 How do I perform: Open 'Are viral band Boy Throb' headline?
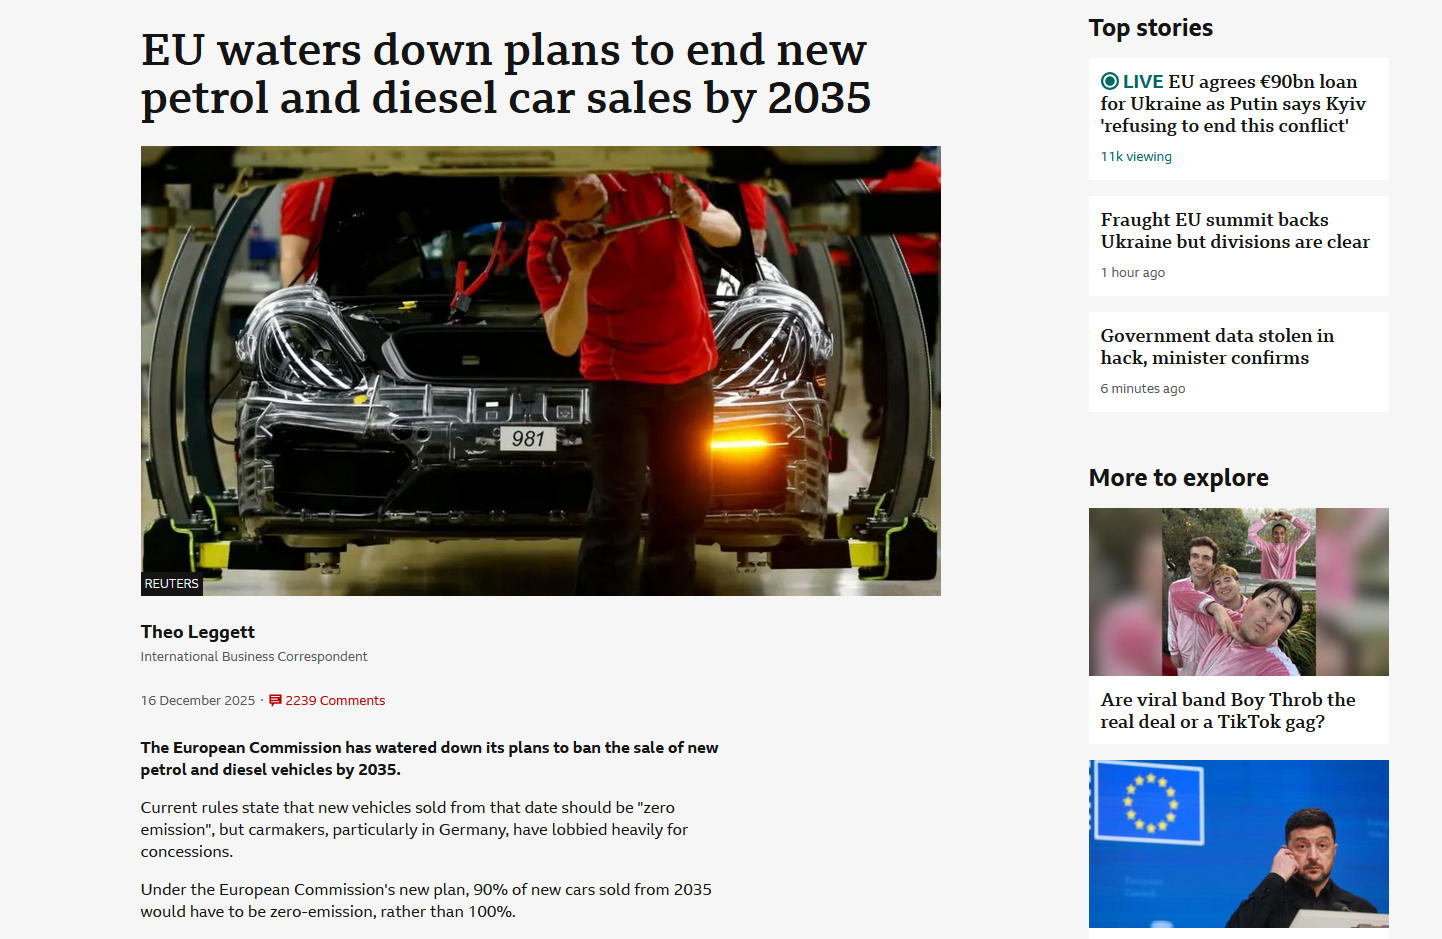coord(1228,710)
